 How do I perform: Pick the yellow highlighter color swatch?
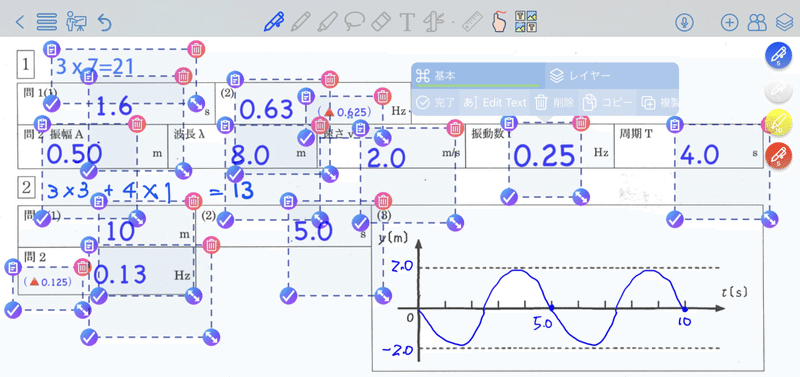click(x=779, y=125)
